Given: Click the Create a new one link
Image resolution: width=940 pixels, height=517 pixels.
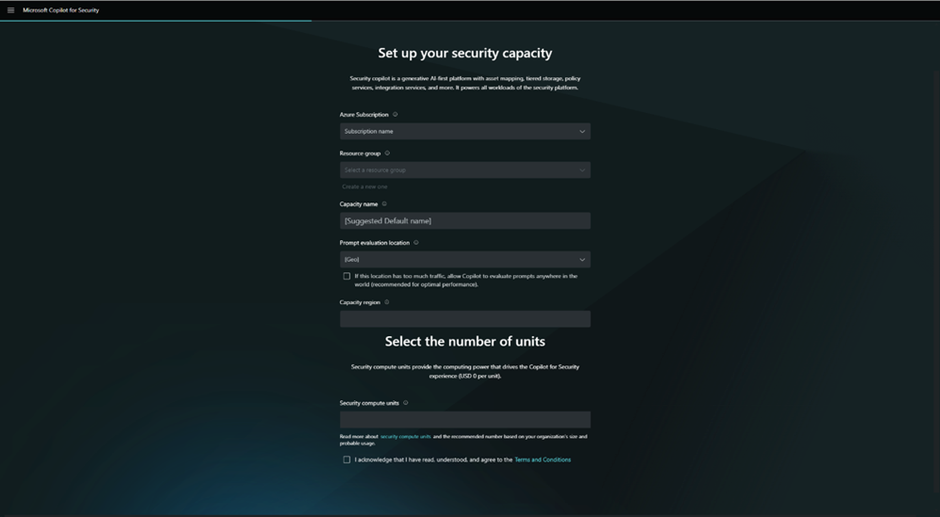Looking at the screenshot, I should [x=364, y=187].
